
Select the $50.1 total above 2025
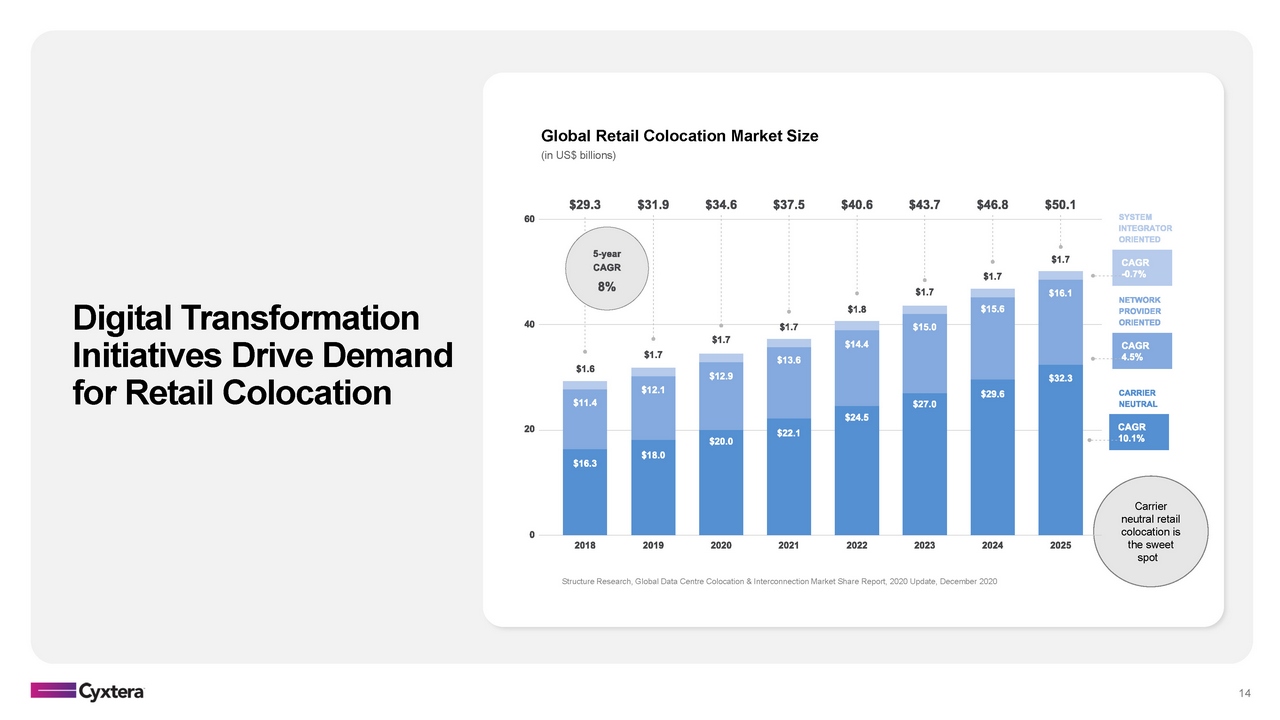pos(1060,204)
